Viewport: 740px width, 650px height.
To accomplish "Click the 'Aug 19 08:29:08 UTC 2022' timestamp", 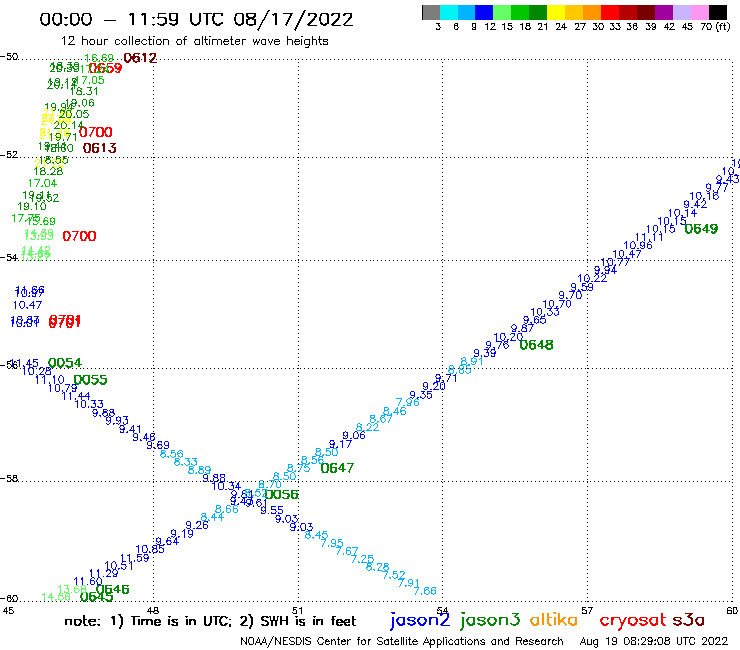I will tap(654, 642).
